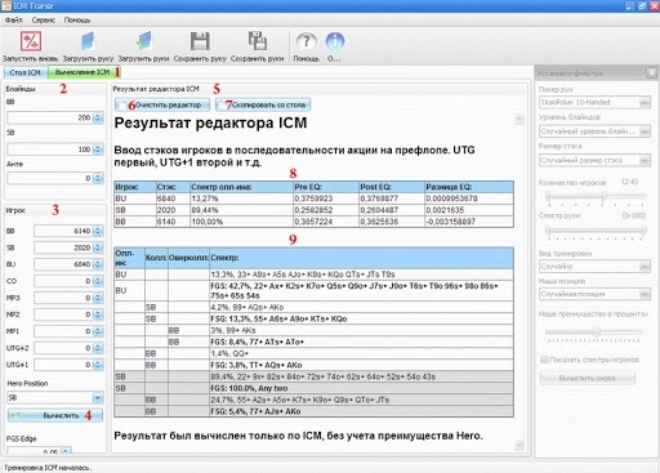Switch to the Стол ICM tab
Image resolution: width=660 pixels, height=473 pixels.
25,73
